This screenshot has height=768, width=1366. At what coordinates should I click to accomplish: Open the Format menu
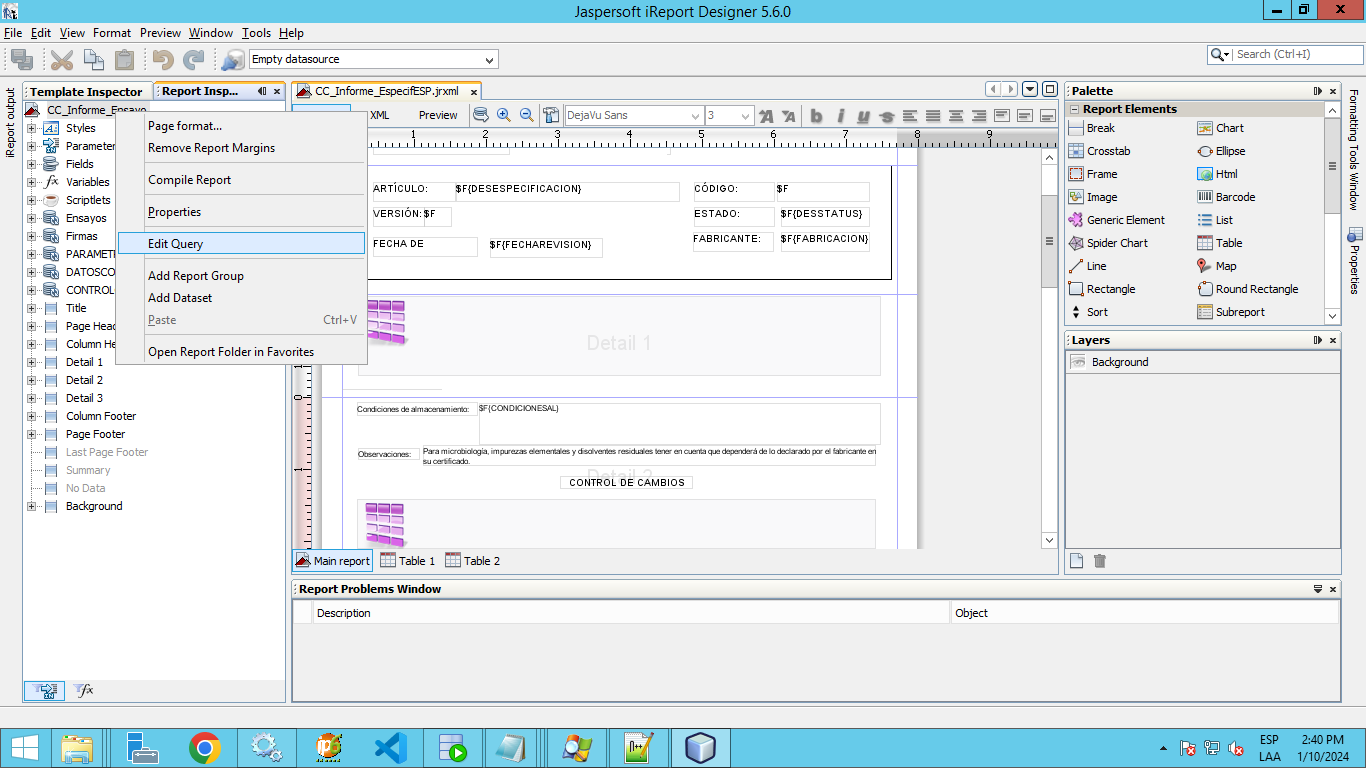(112, 33)
